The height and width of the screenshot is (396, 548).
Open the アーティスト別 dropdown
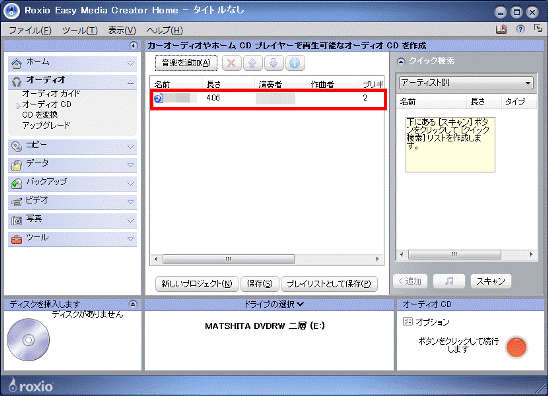click(466, 83)
